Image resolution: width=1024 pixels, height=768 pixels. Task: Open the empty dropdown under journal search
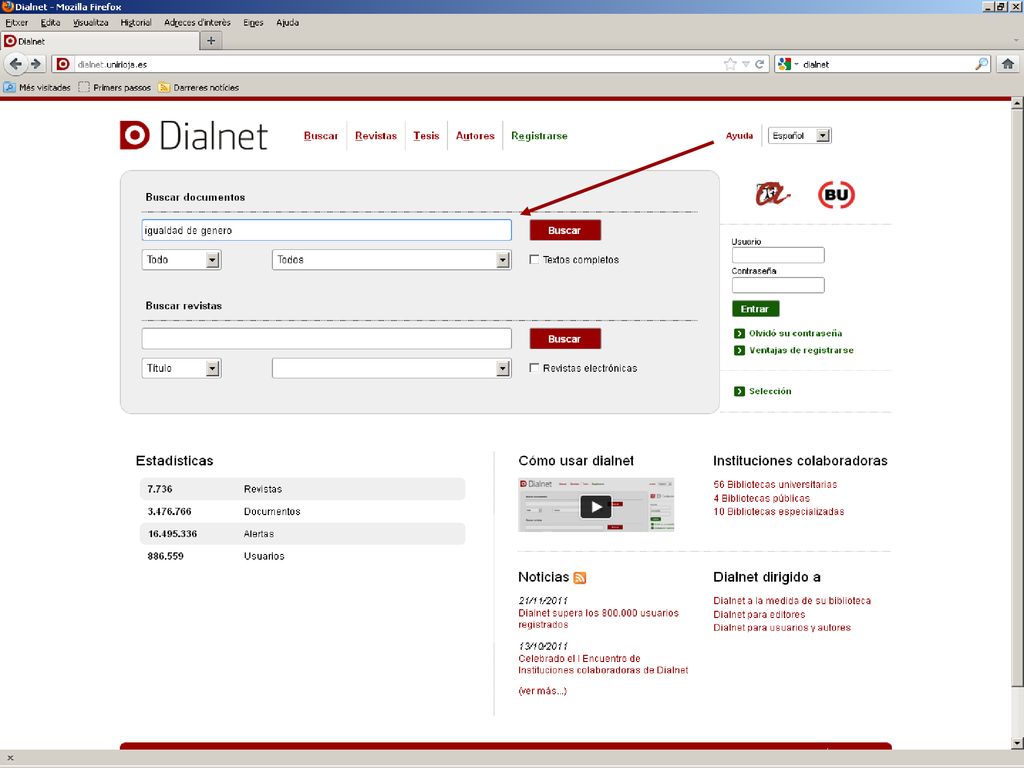(391, 368)
